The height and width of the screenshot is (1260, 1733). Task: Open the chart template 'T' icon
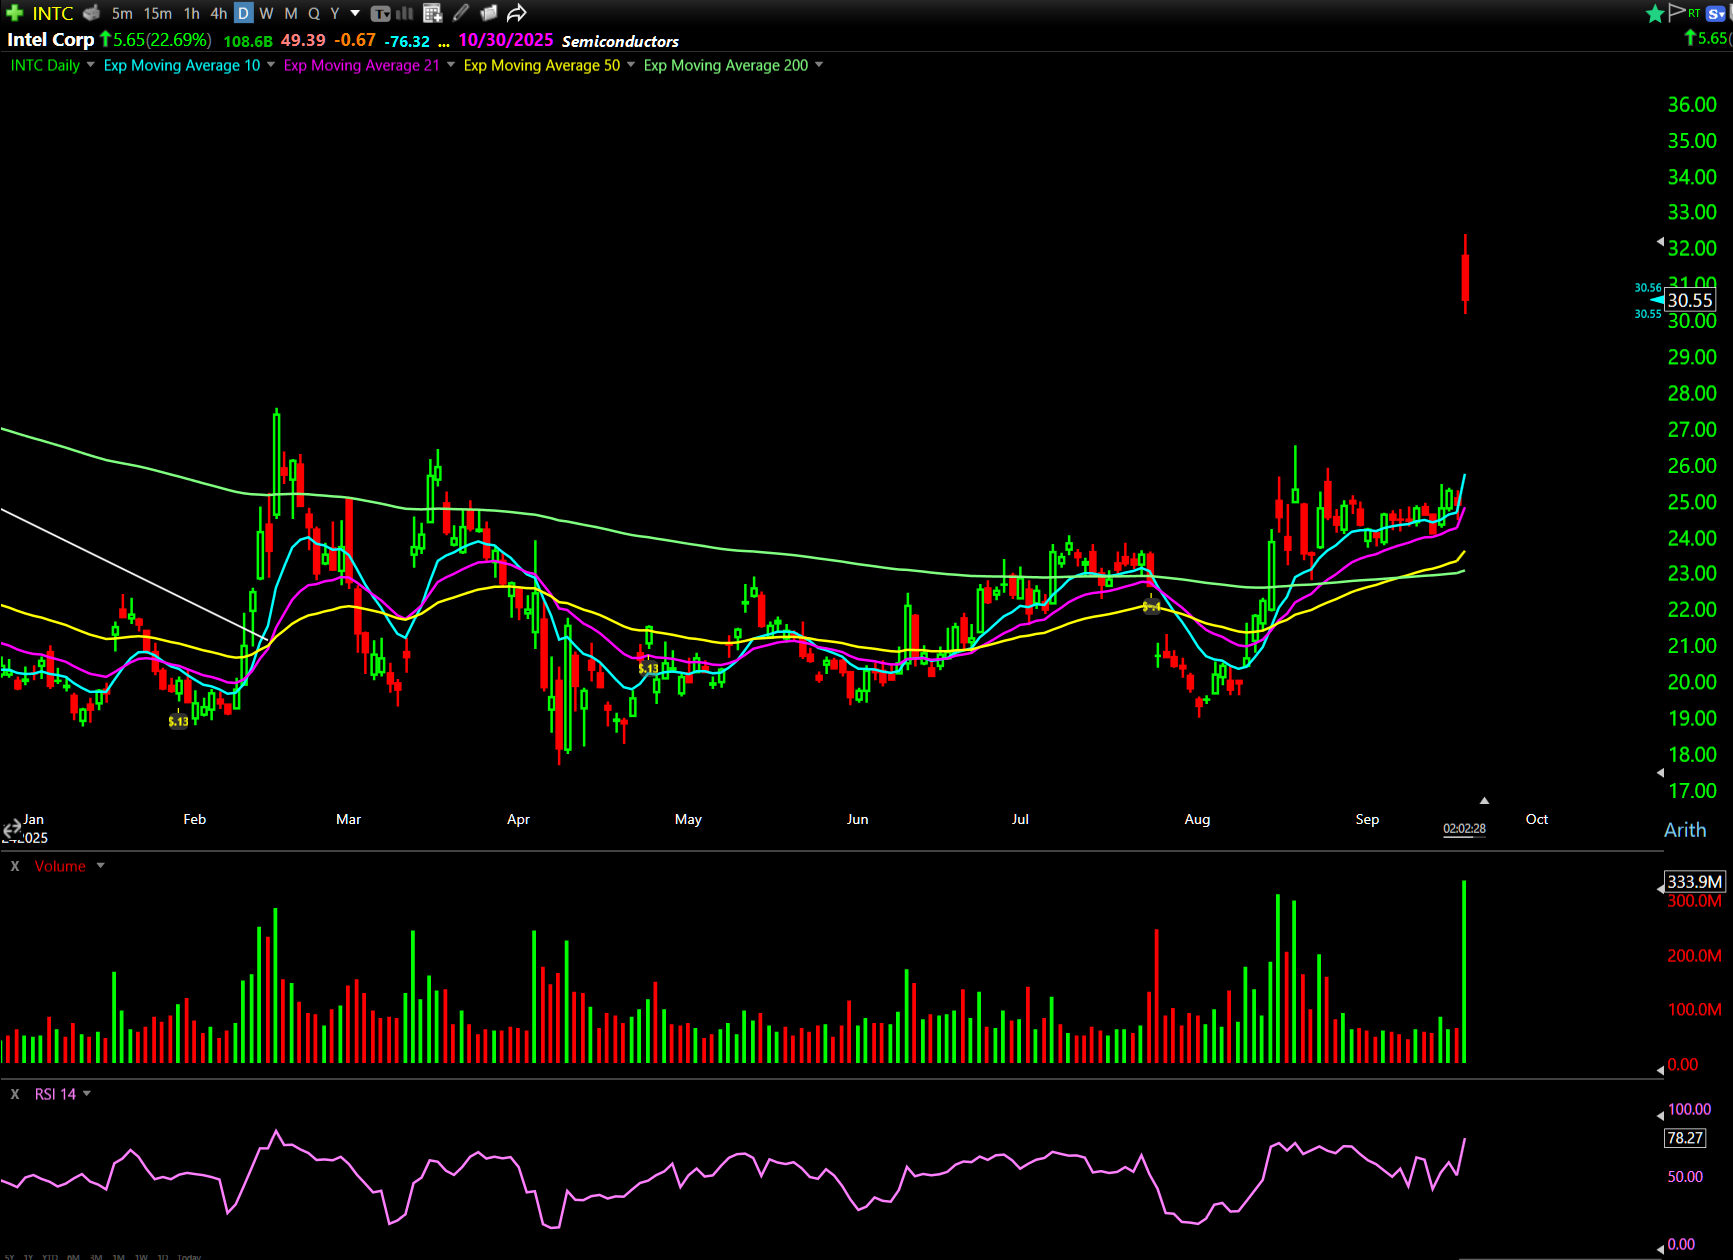(381, 13)
